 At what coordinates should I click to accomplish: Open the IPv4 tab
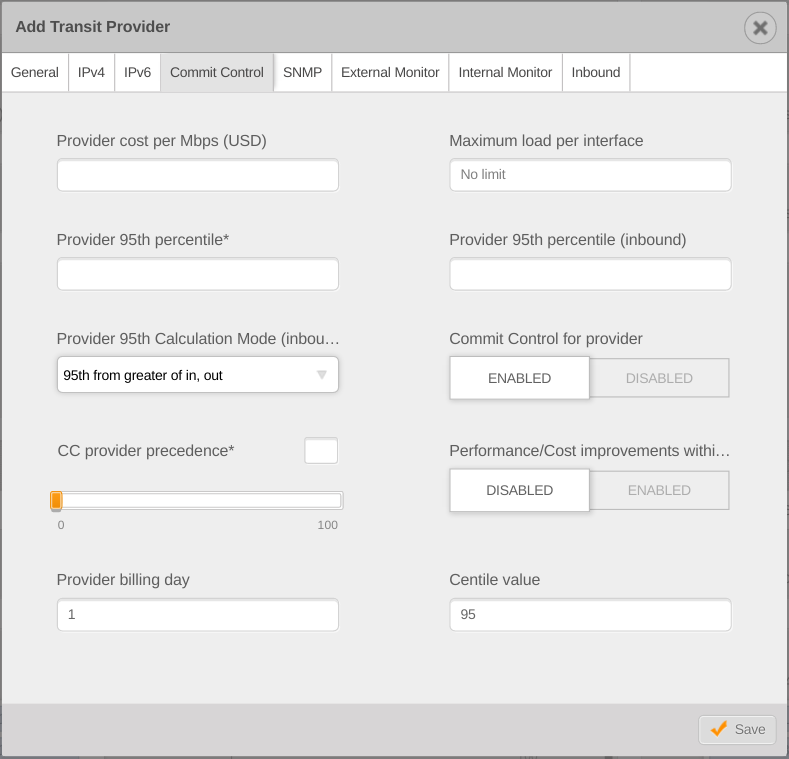click(x=91, y=72)
